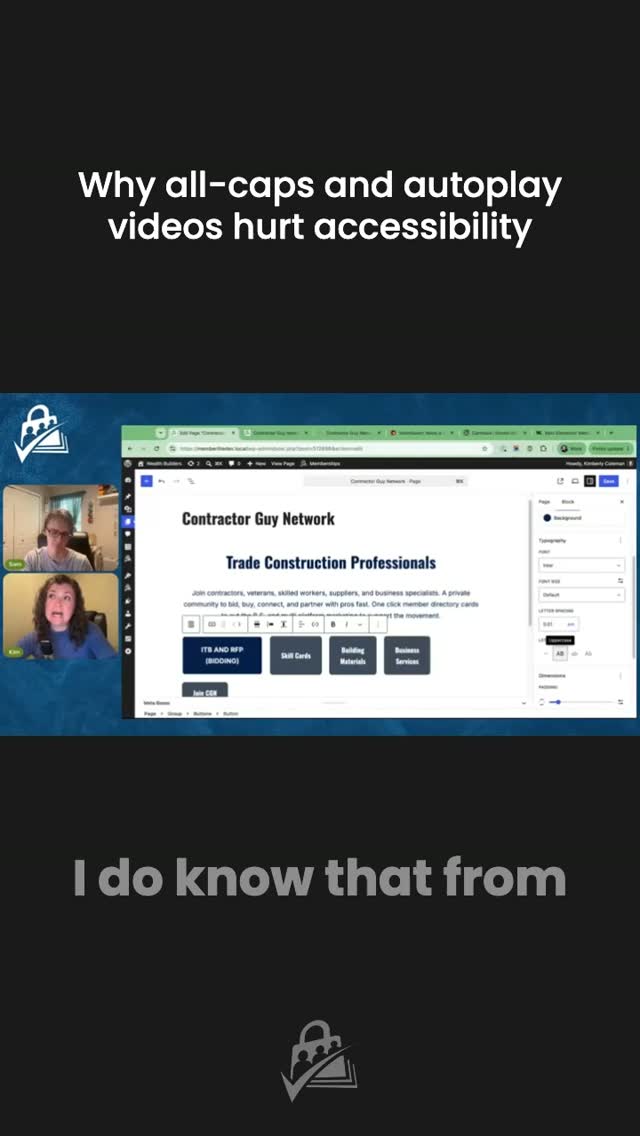Toggle the Settings sidebar icon beside Save
Viewport: 640px width, 1136px height.
(x=590, y=481)
